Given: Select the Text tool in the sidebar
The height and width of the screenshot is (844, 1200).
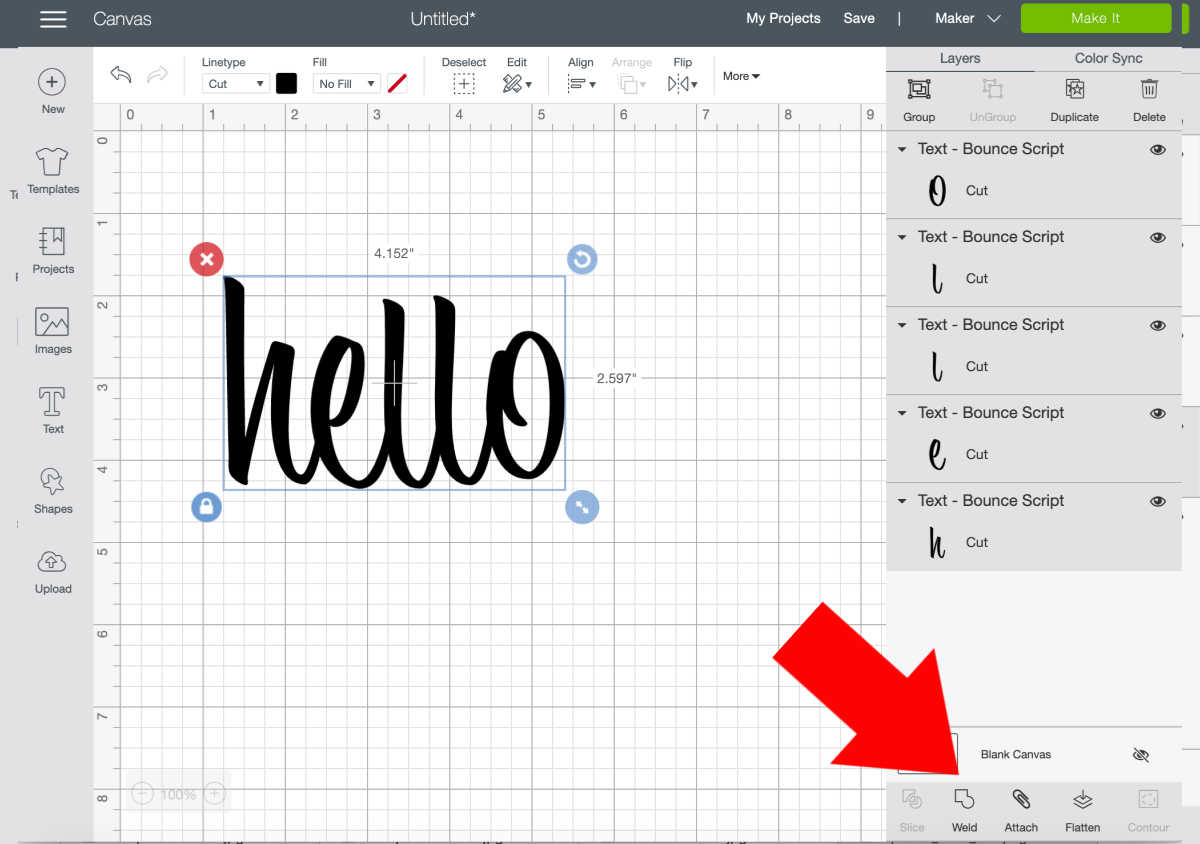Looking at the screenshot, I should coord(52,408).
